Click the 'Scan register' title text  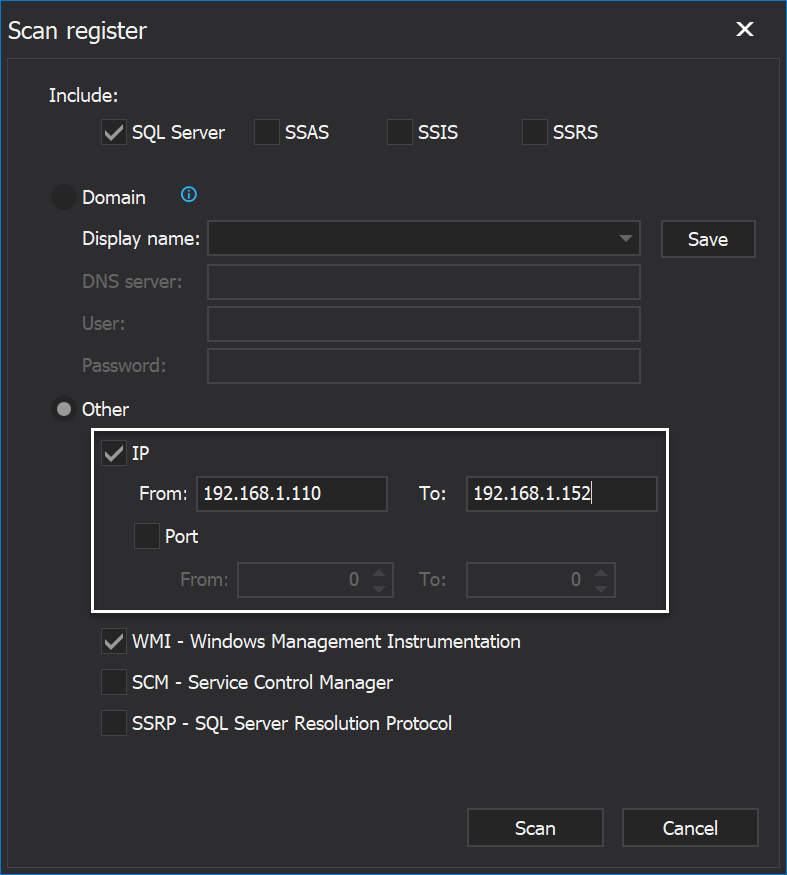pos(77,31)
